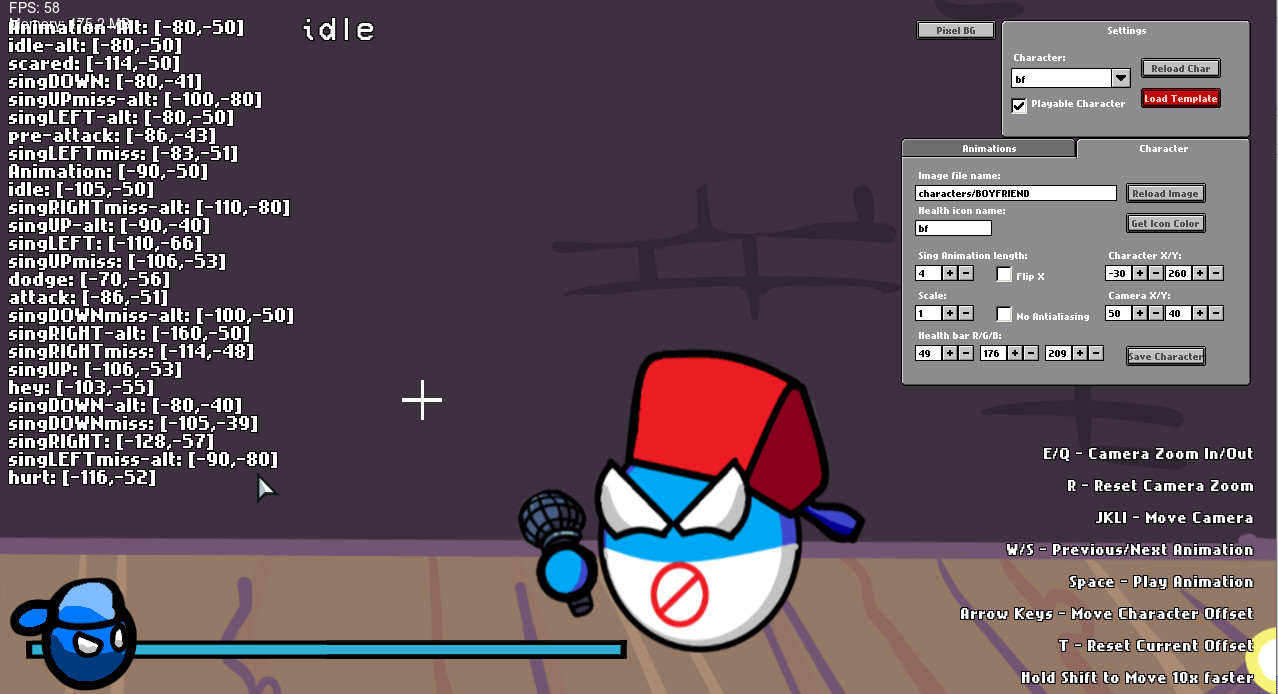This screenshot has height=694, width=1278.
Task: Click the Character Y value field
Action: point(1178,273)
